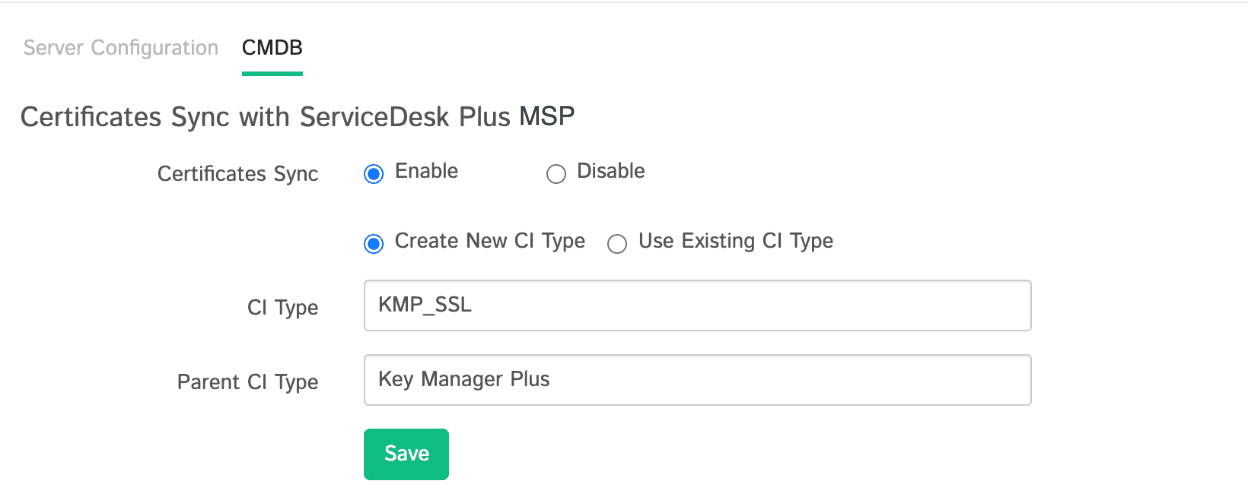Select the CMDB tab
Image resolution: width=1248 pixels, height=500 pixels.
point(272,48)
